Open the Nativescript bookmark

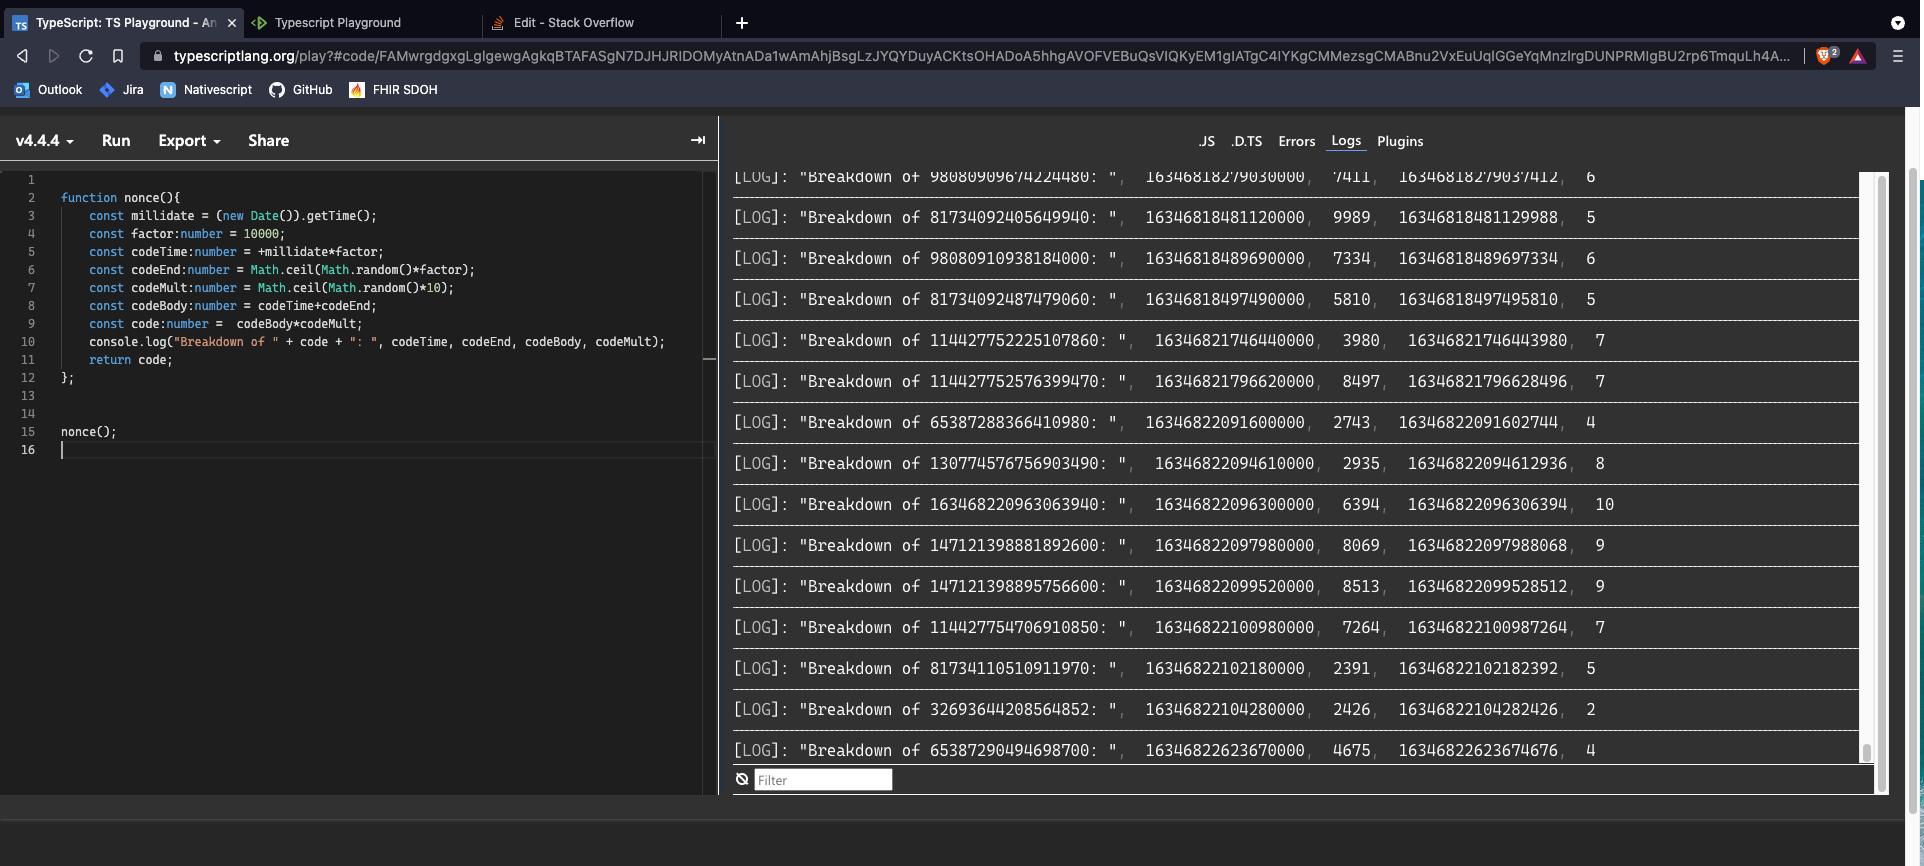coord(206,89)
